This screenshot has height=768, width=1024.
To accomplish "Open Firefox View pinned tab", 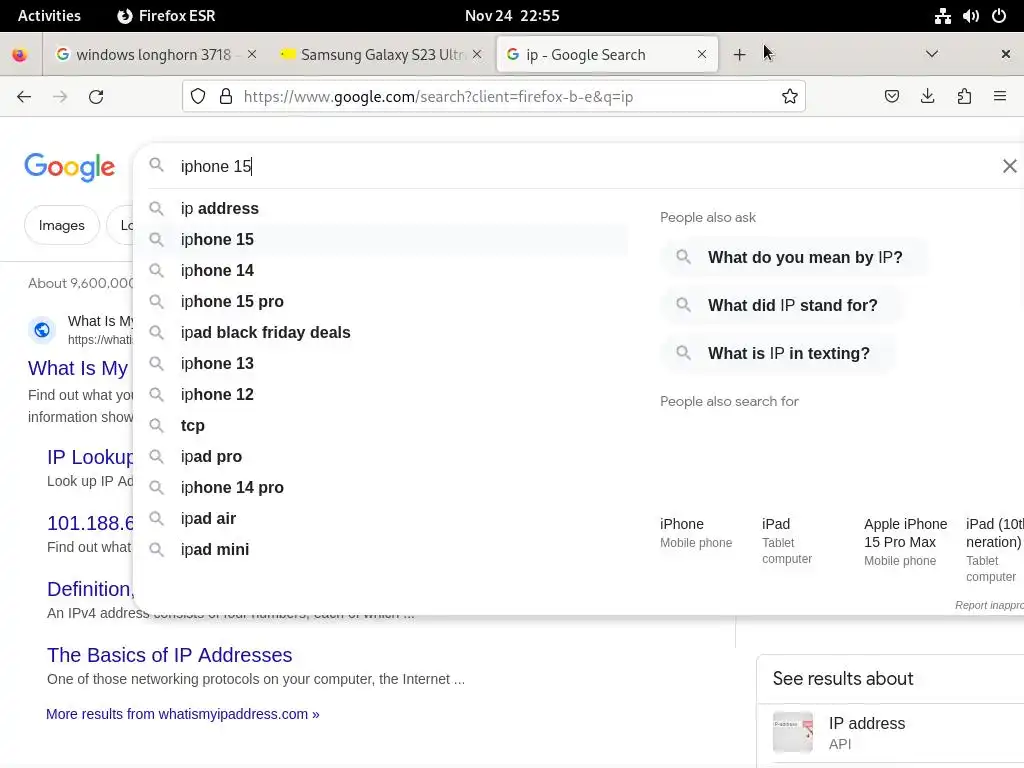I will pyautogui.click(x=20, y=55).
